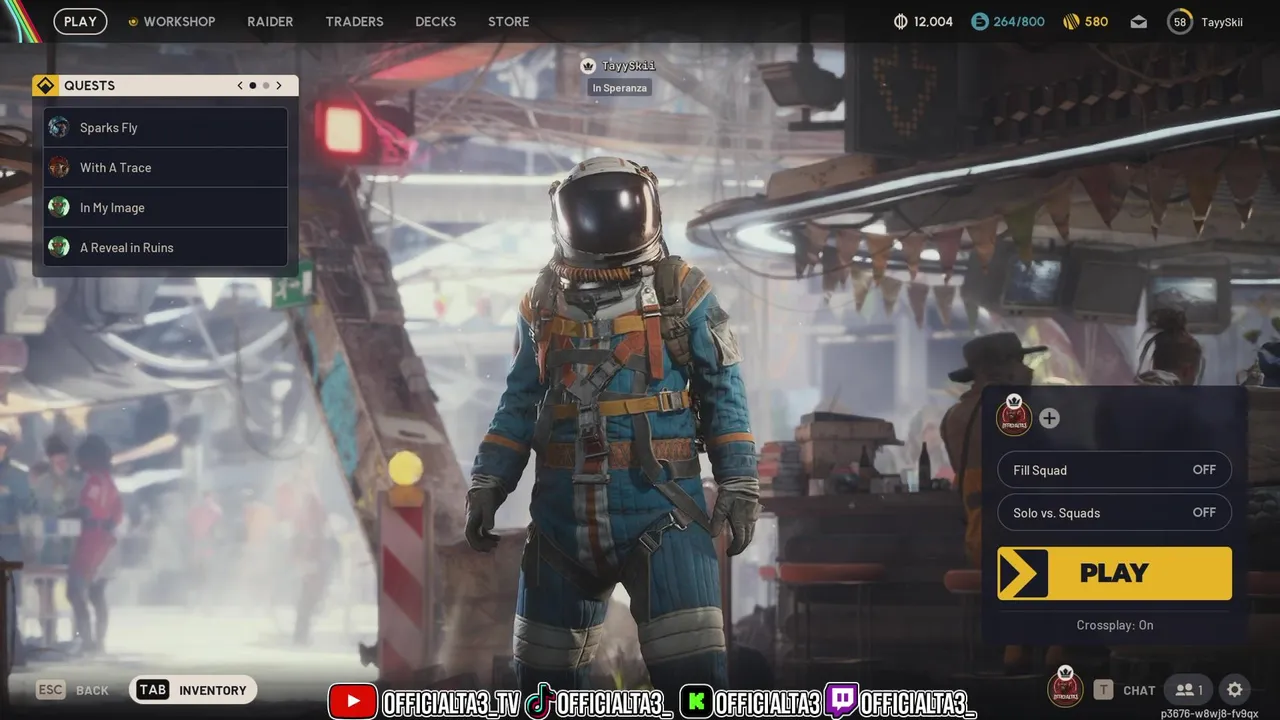Go to next quests page arrow
Viewport: 1280px width, 720px height.
point(279,86)
